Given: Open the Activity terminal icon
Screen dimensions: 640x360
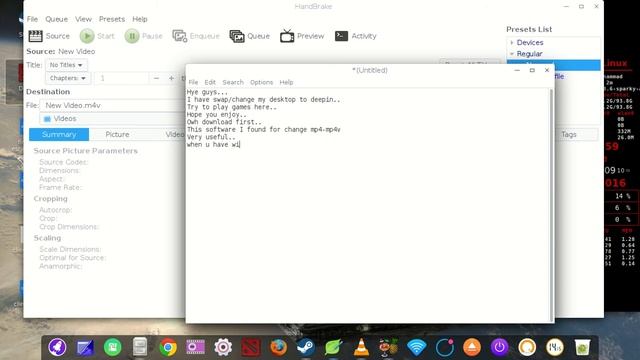Looking at the screenshot, I should (341, 36).
